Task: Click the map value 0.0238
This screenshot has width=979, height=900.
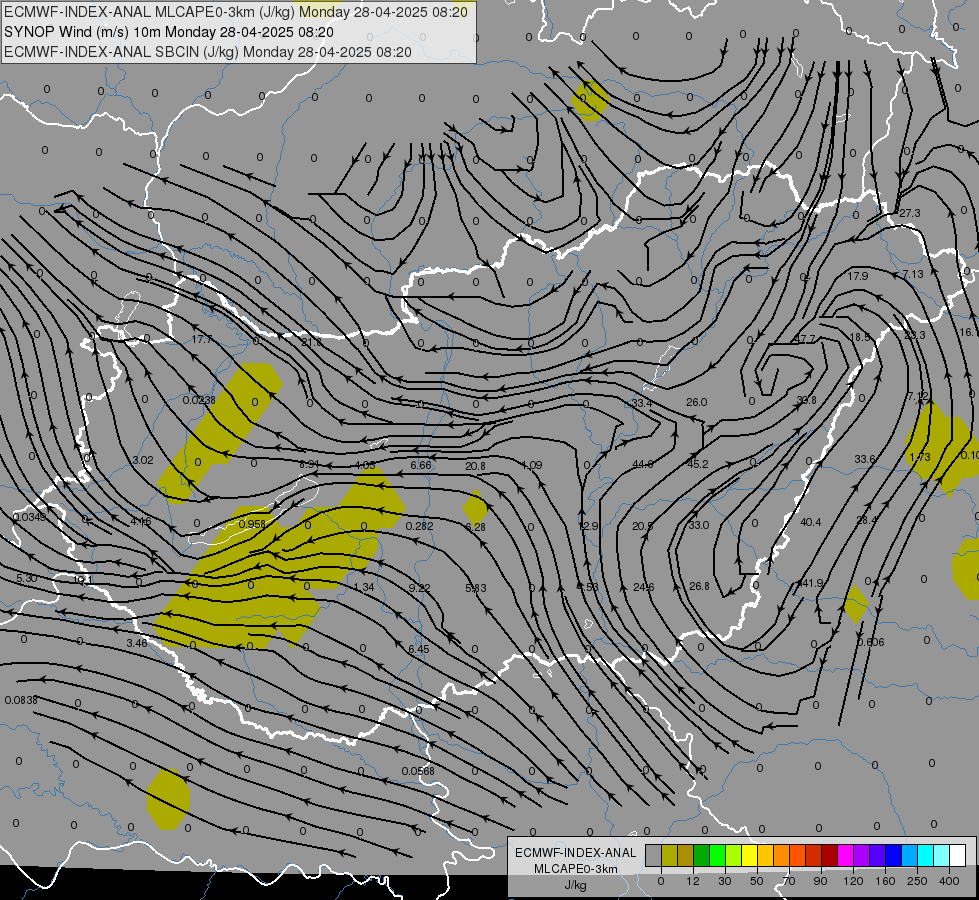Action: click(x=199, y=400)
